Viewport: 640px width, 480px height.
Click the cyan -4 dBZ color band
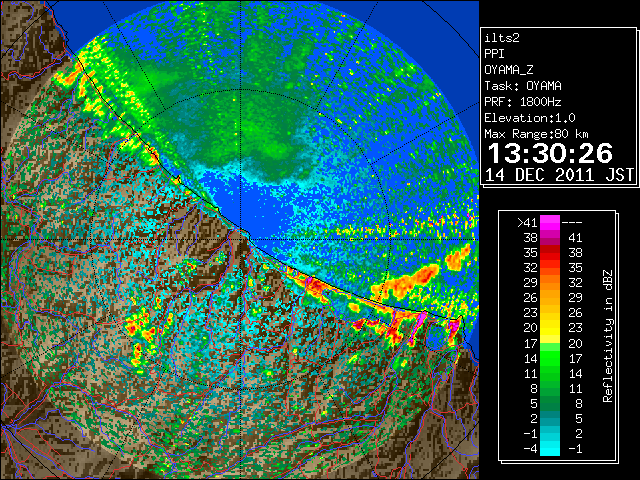[x=550, y=448]
